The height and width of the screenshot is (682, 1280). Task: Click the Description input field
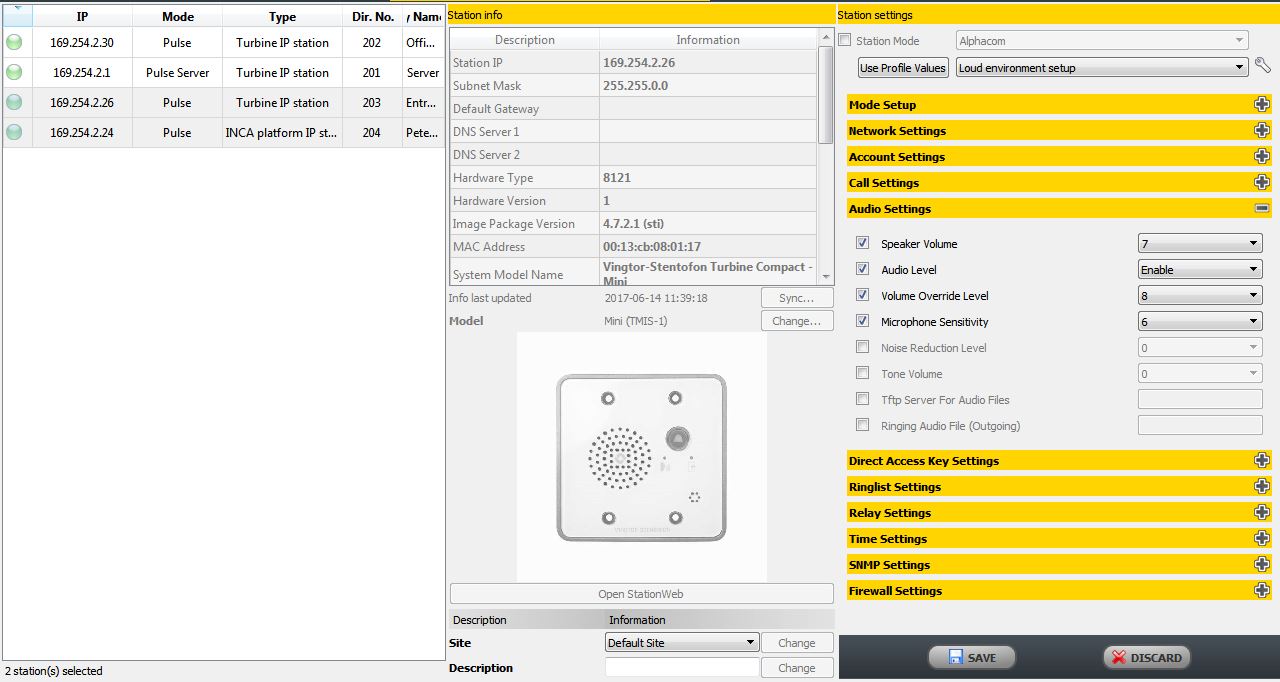(x=682, y=668)
